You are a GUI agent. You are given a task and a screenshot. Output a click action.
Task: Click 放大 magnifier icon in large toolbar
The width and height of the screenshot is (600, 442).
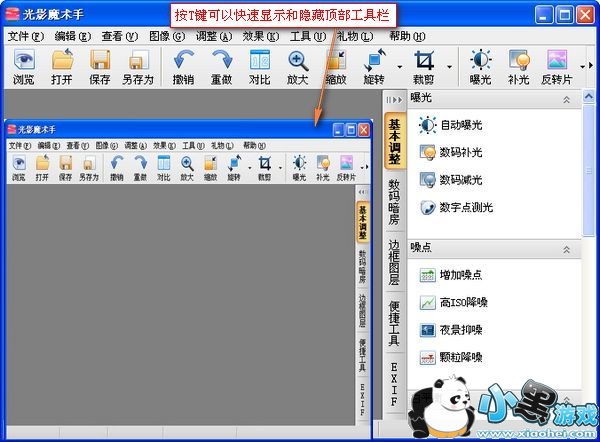click(298, 60)
